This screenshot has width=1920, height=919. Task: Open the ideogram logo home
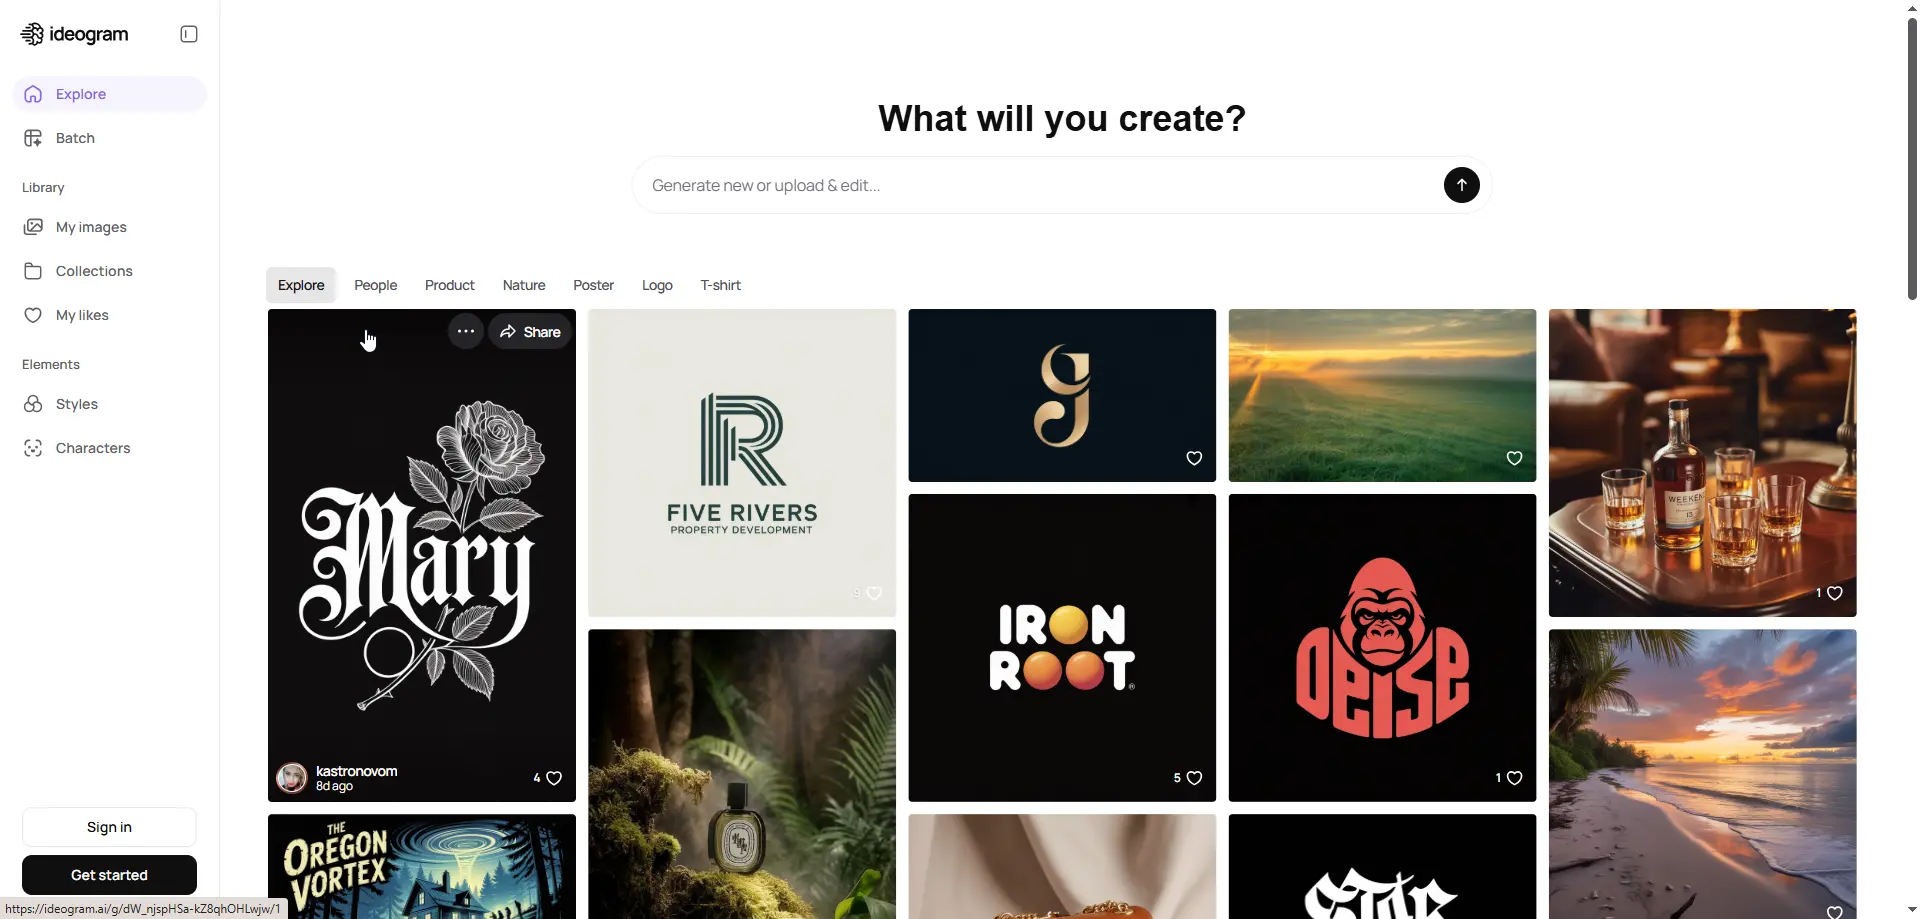pos(75,34)
